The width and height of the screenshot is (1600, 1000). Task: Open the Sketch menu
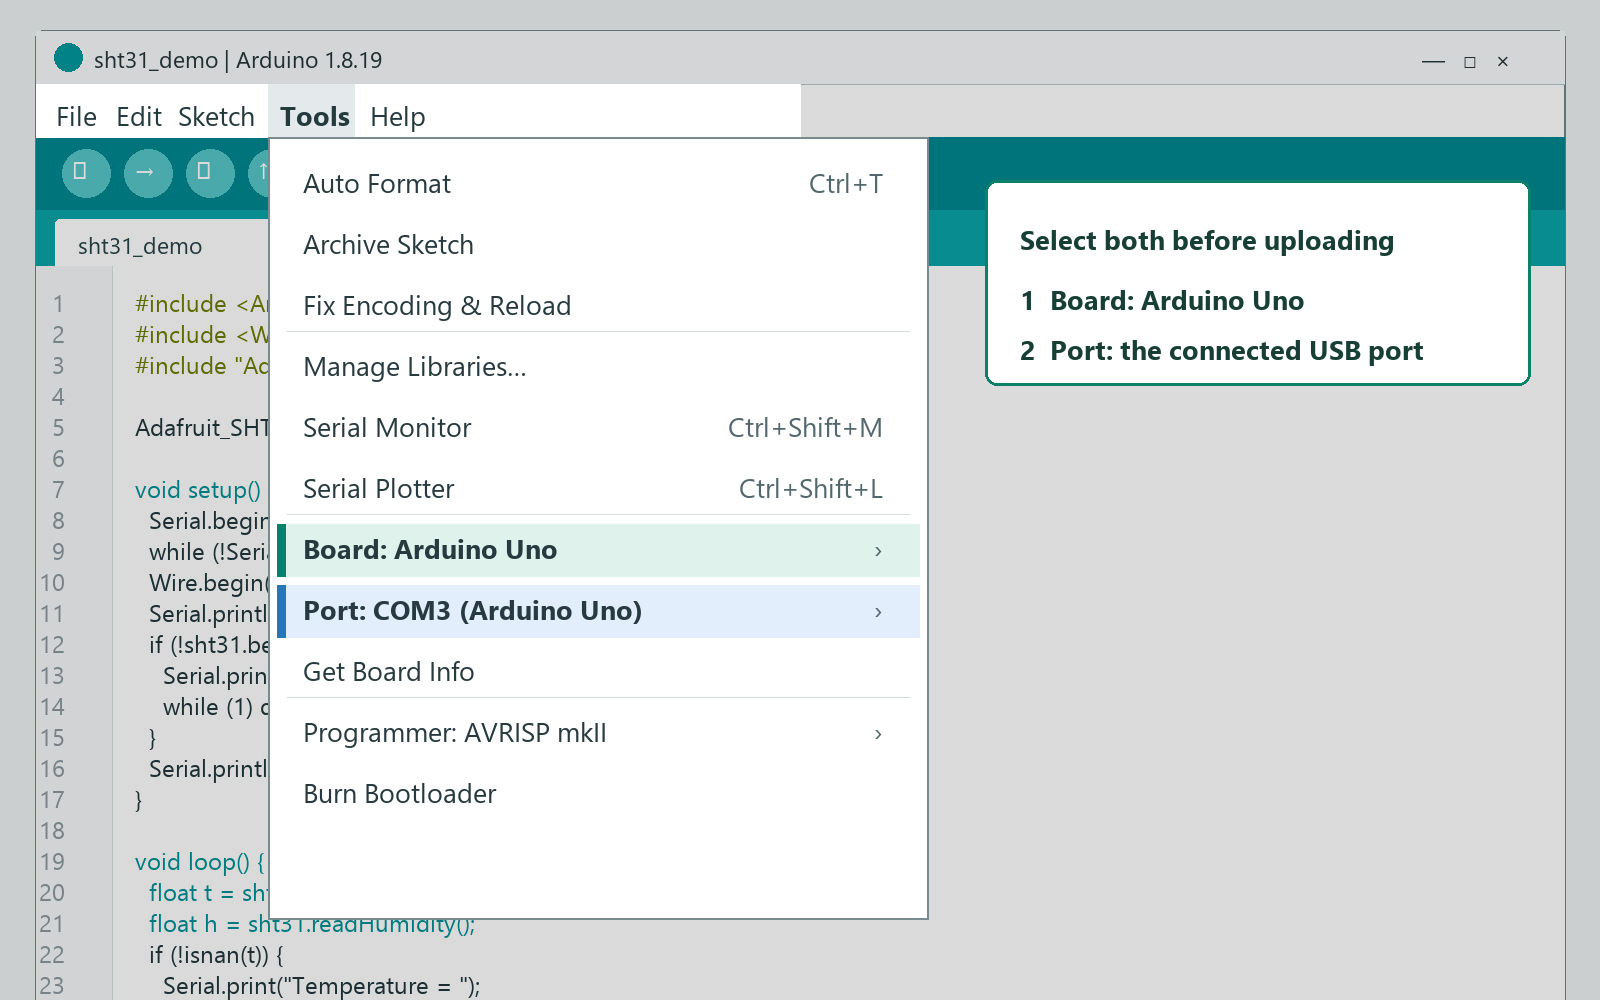tap(216, 117)
